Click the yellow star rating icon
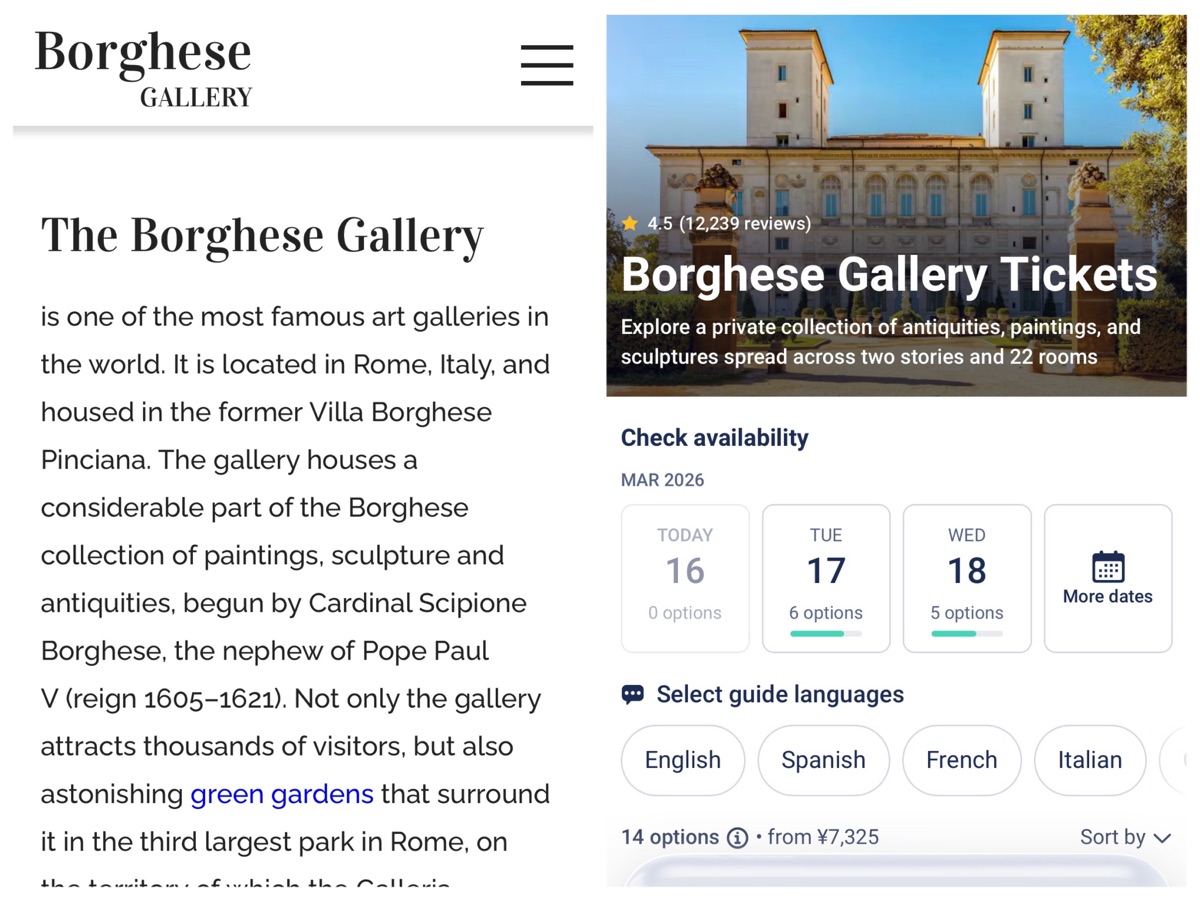The height and width of the screenshot is (900, 1200). pos(630,224)
